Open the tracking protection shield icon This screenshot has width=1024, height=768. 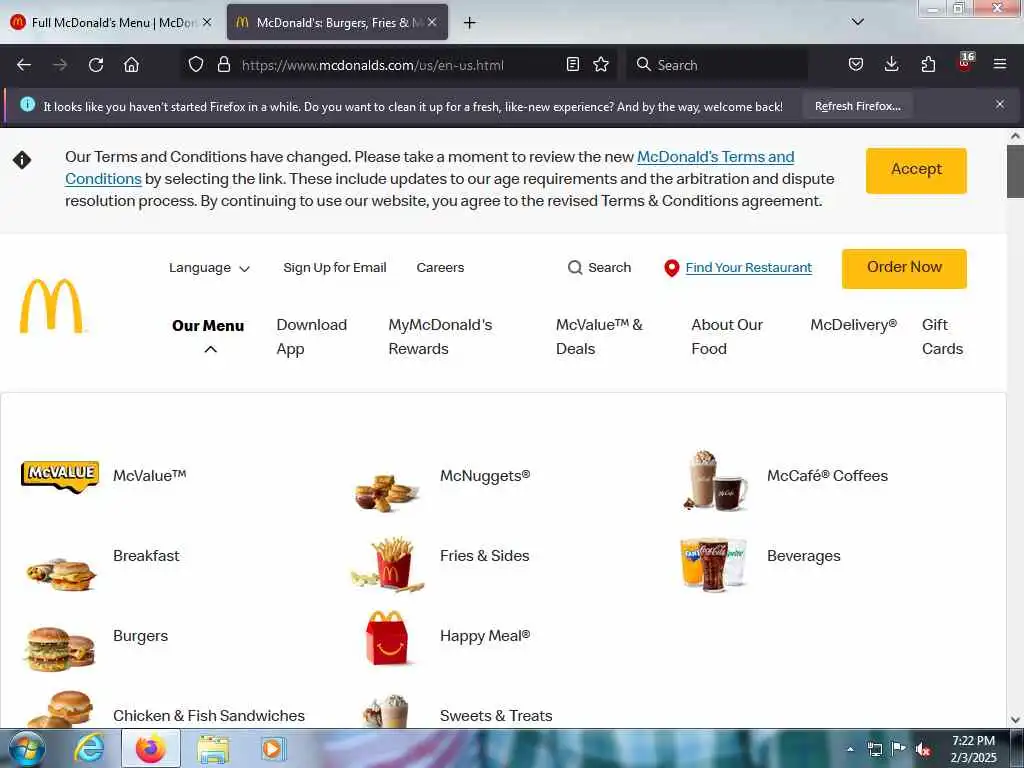tap(196, 65)
